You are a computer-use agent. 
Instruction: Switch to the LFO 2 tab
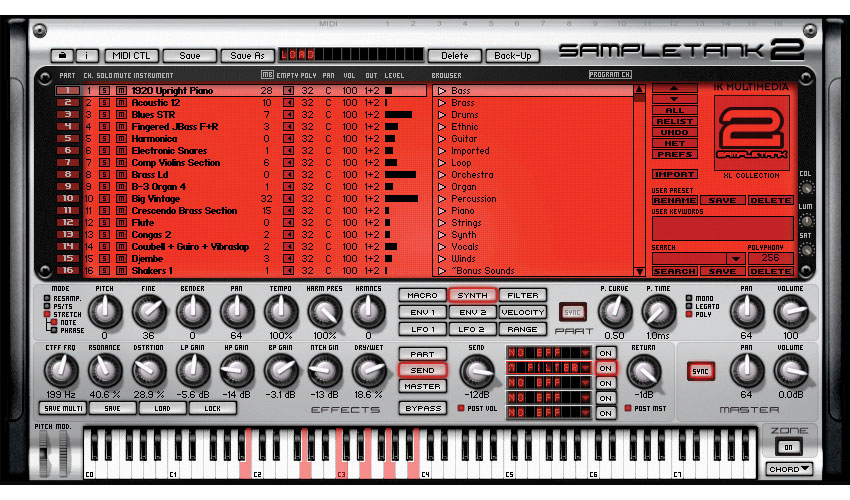pyautogui.click(x=472, y=329)
